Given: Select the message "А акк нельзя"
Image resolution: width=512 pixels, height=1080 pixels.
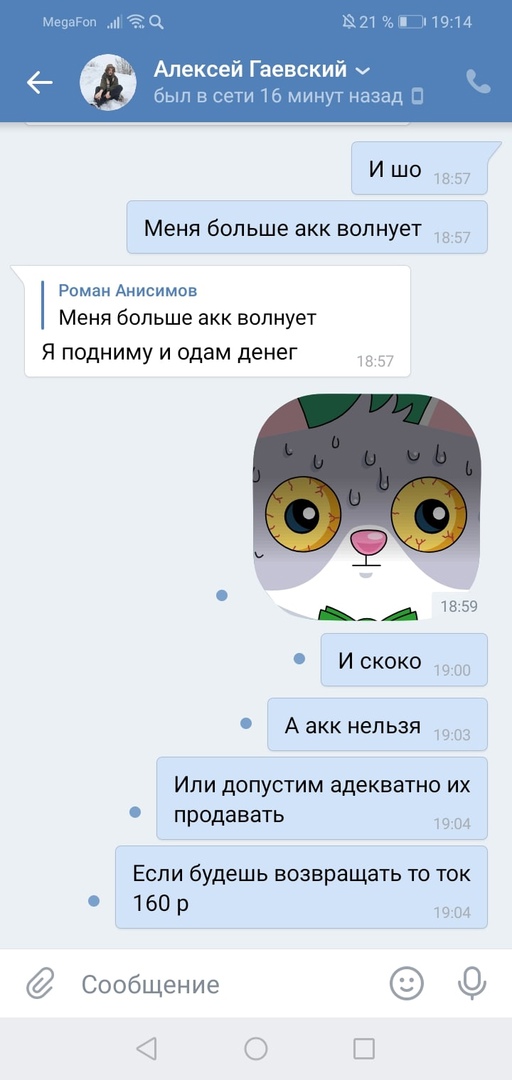Looking at the screenshot, I should [378, 725].
